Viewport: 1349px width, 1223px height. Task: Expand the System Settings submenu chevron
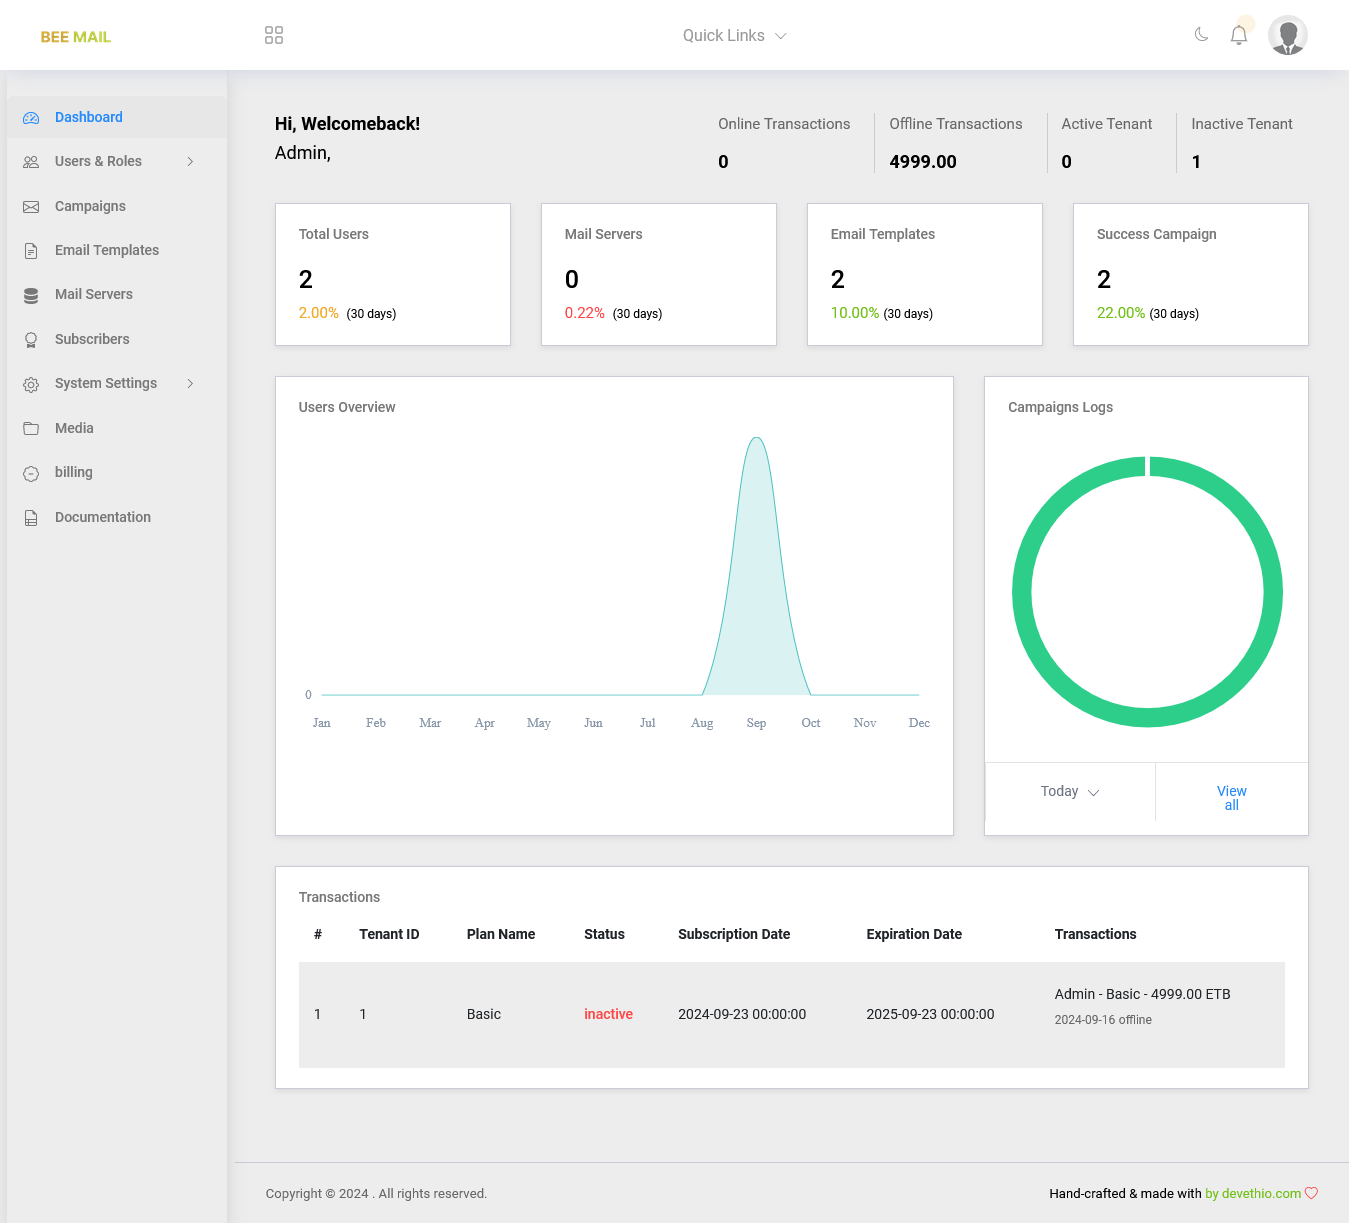click(x=190, y=384)
